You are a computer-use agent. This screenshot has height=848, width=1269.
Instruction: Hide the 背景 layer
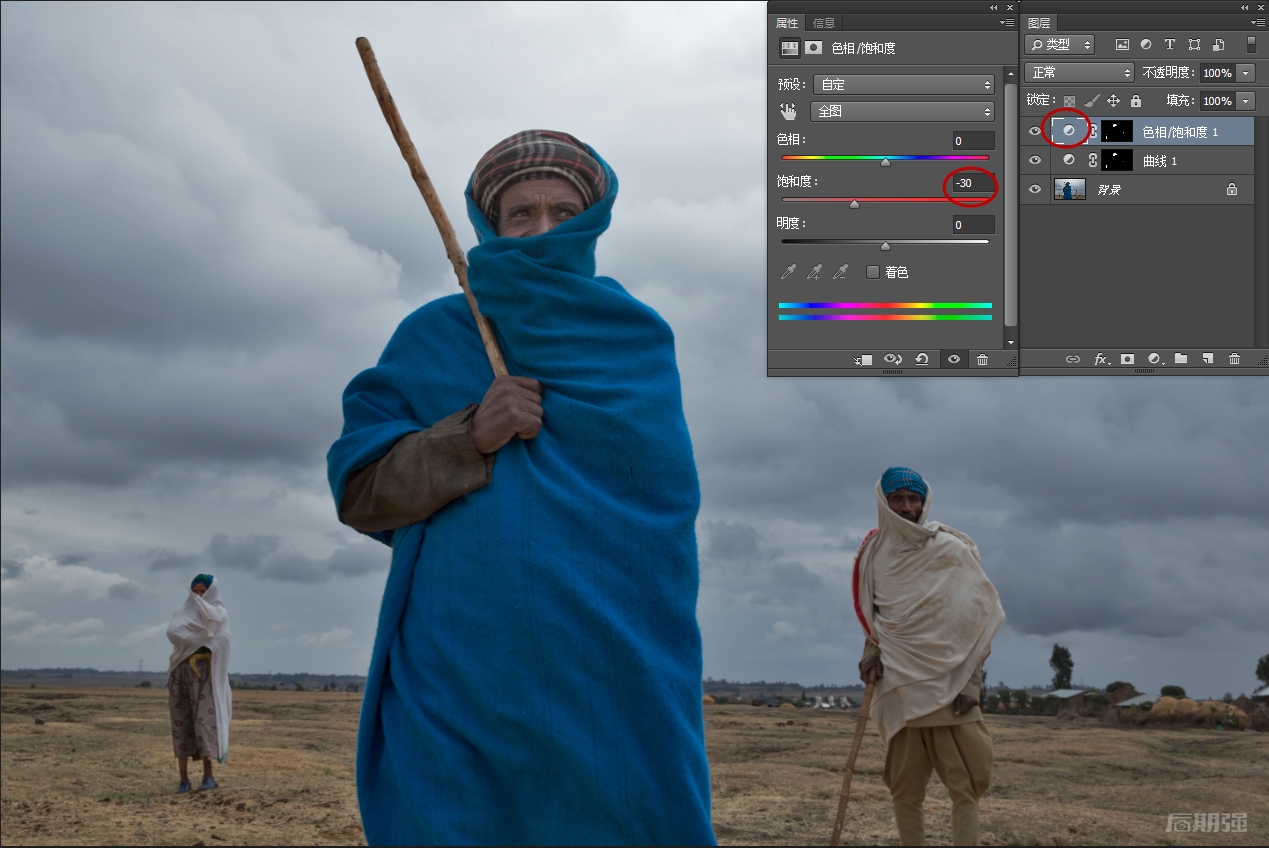(x=1035, y=189)
